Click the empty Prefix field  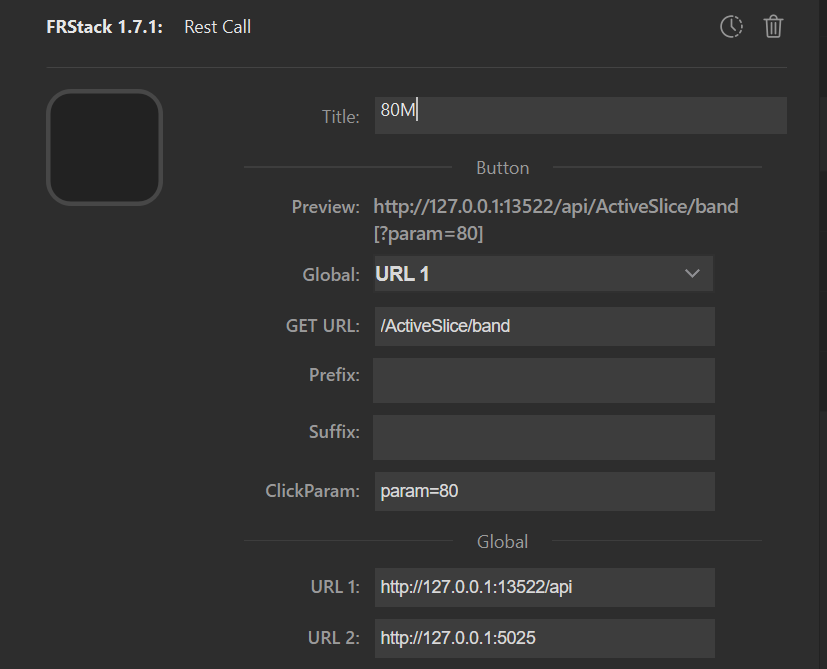click(x=544, y=380)
